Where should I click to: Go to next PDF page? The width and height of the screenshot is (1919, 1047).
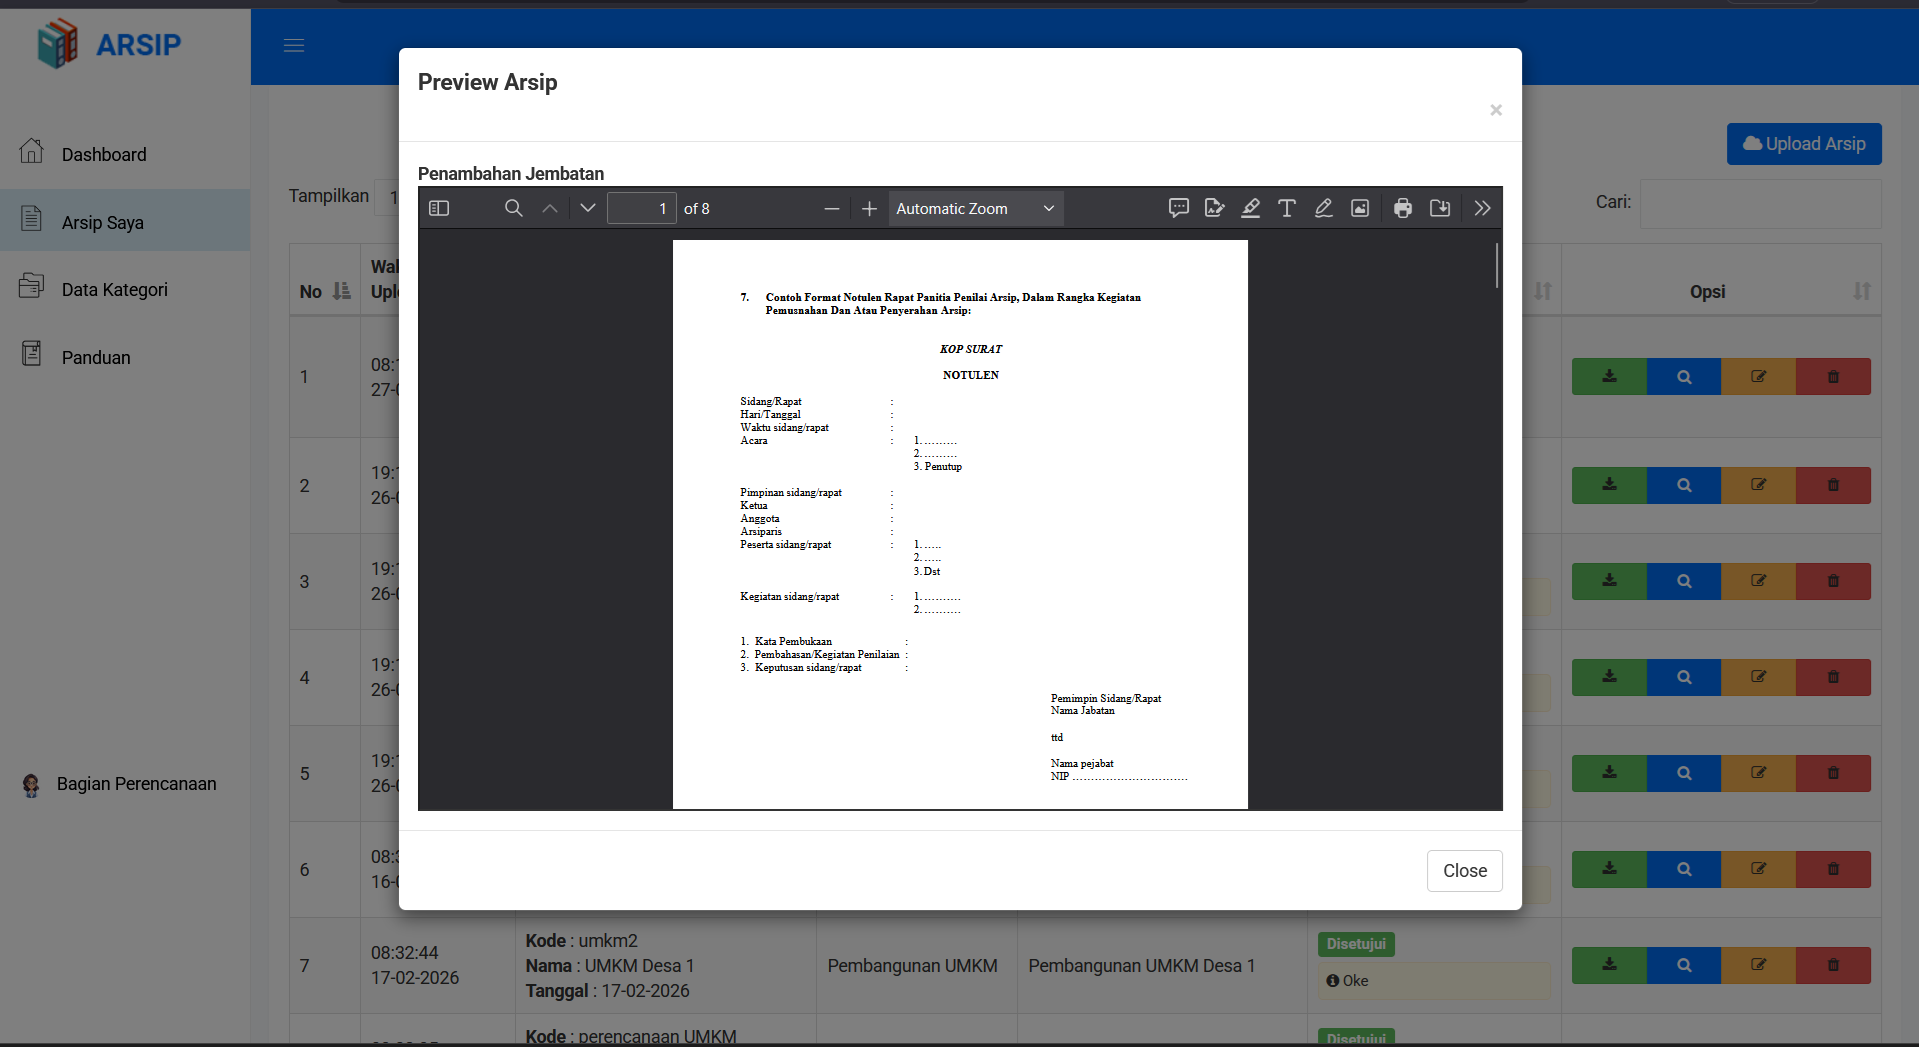point(588,208)
